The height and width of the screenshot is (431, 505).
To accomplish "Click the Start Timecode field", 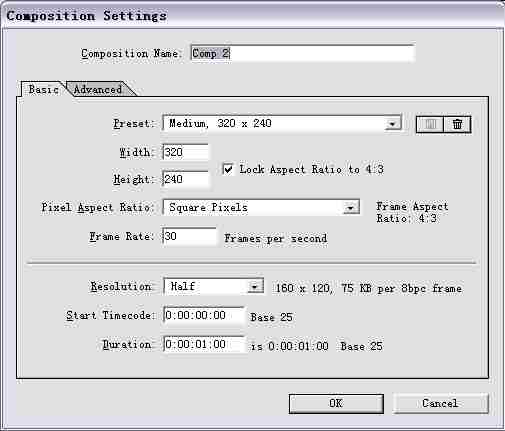I will (204, 315).
